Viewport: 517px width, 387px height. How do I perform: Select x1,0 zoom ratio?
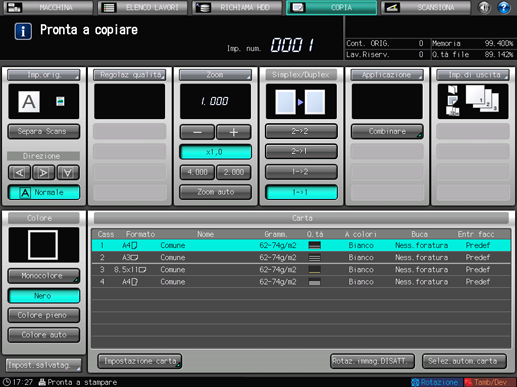click(x=215, y=152)
